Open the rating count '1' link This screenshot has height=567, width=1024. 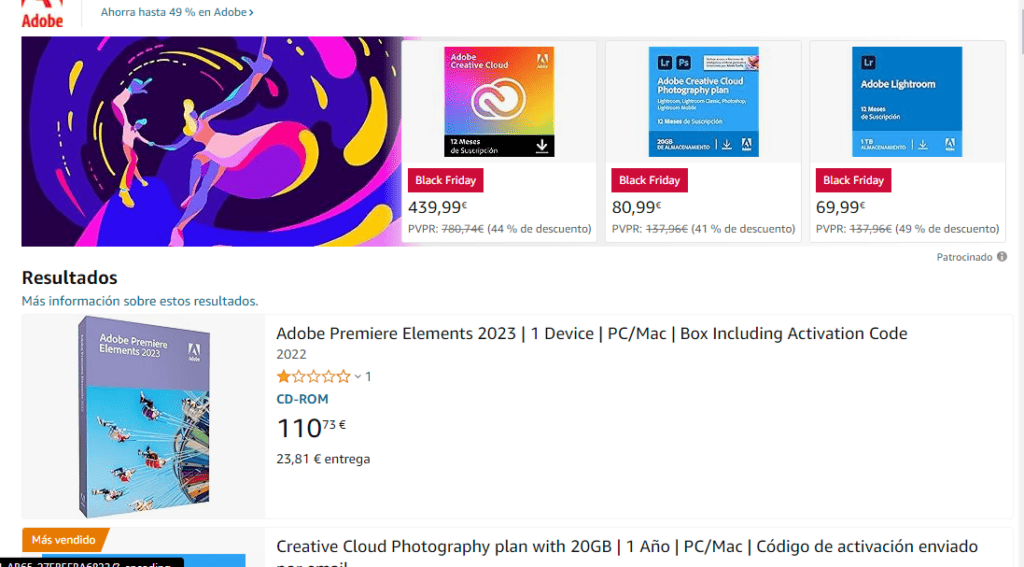point(368,377)
